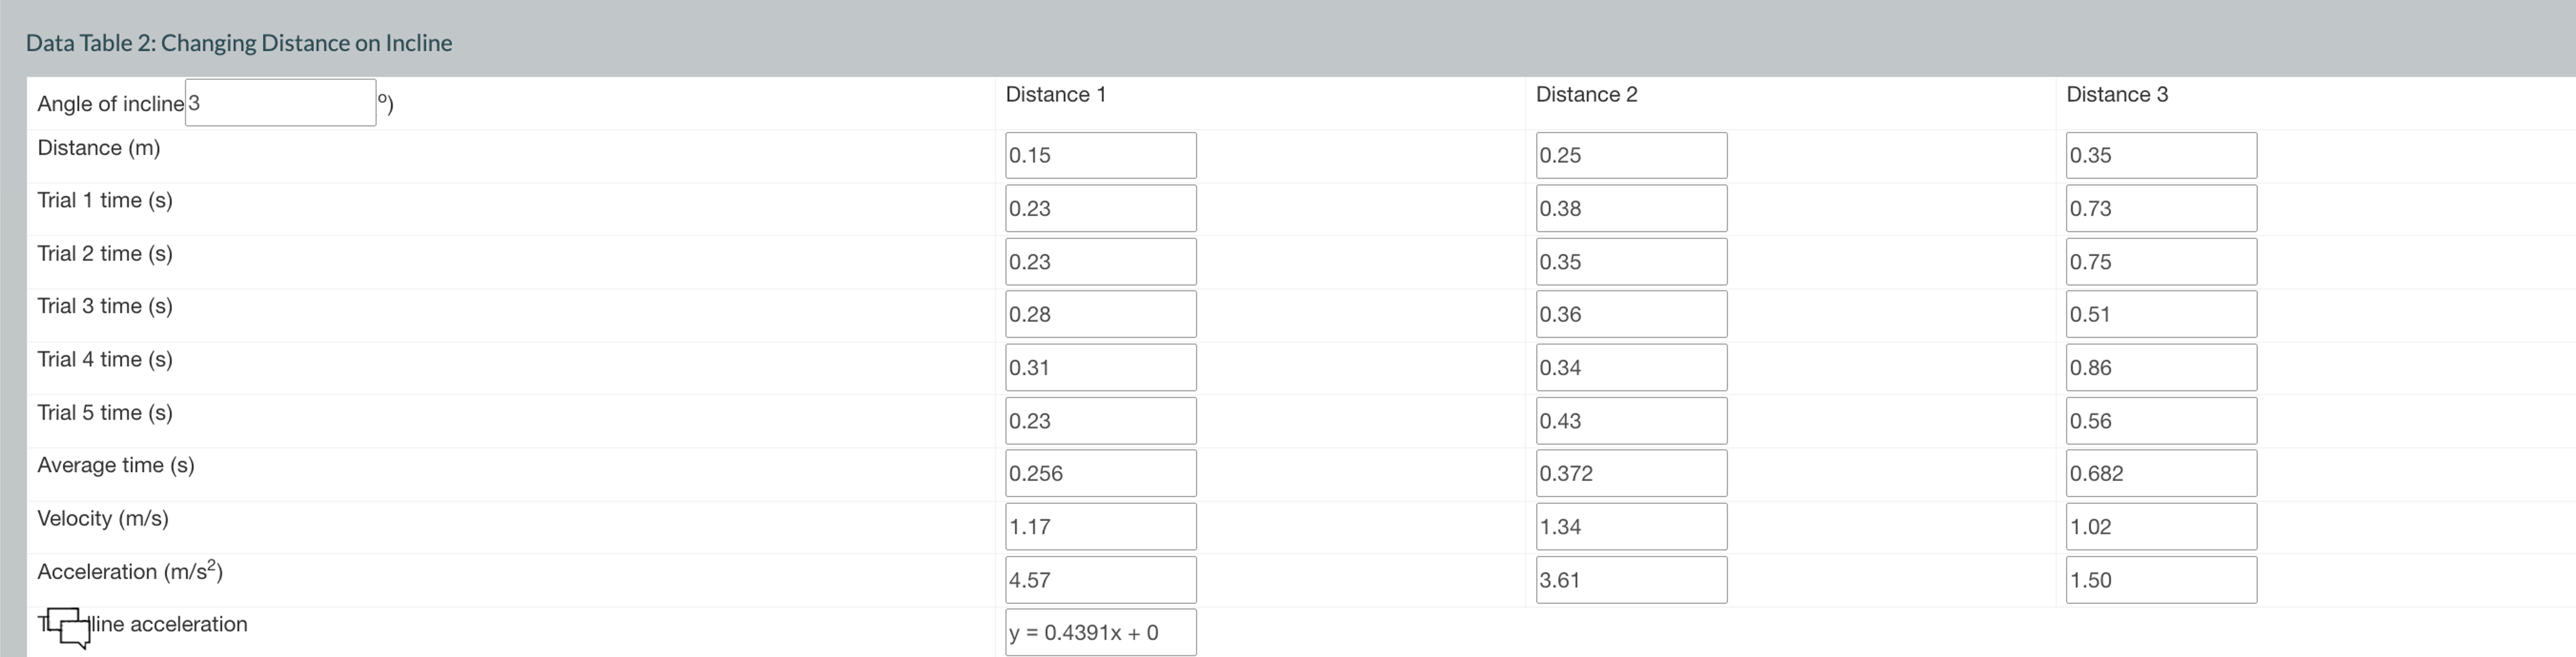Click the Data Table 2 heading text
Viewport: 2576px width, 657px height.
pyautogui.click(x=239, y=43)
